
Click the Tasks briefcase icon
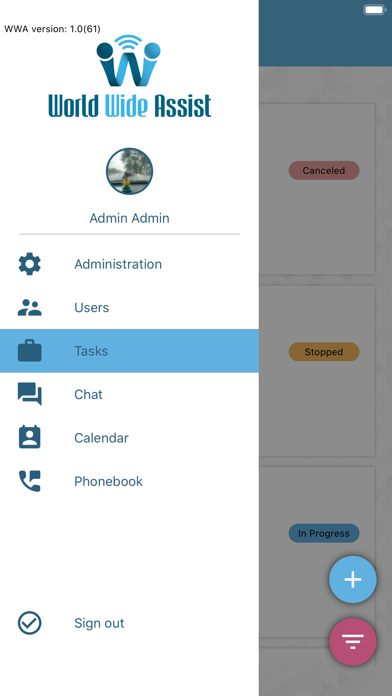pyautogui.click(x=30, y=351)
